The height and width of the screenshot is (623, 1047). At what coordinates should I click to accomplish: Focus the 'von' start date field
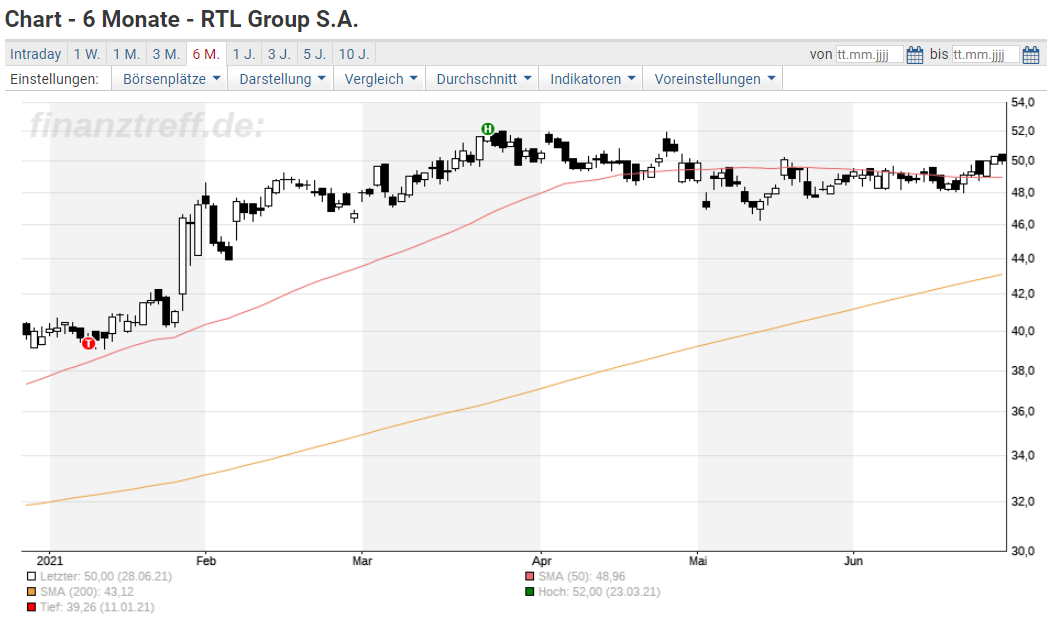870,55
